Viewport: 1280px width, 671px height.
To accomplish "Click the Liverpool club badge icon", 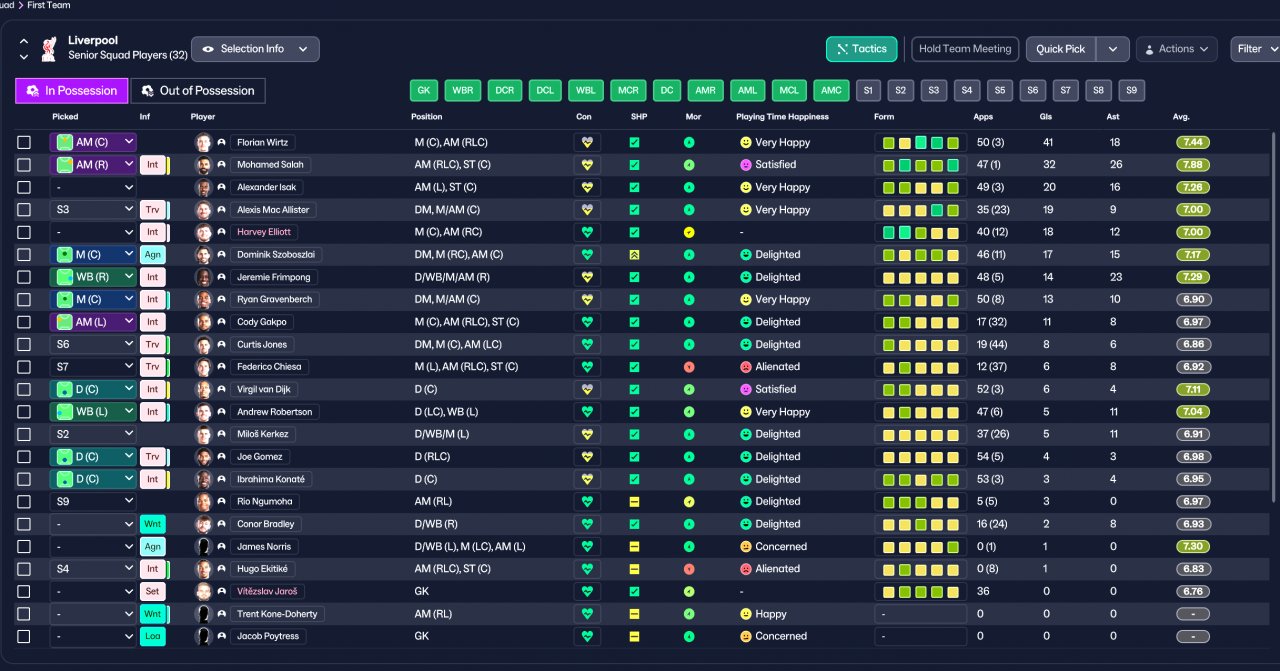I will coord(48,48).
